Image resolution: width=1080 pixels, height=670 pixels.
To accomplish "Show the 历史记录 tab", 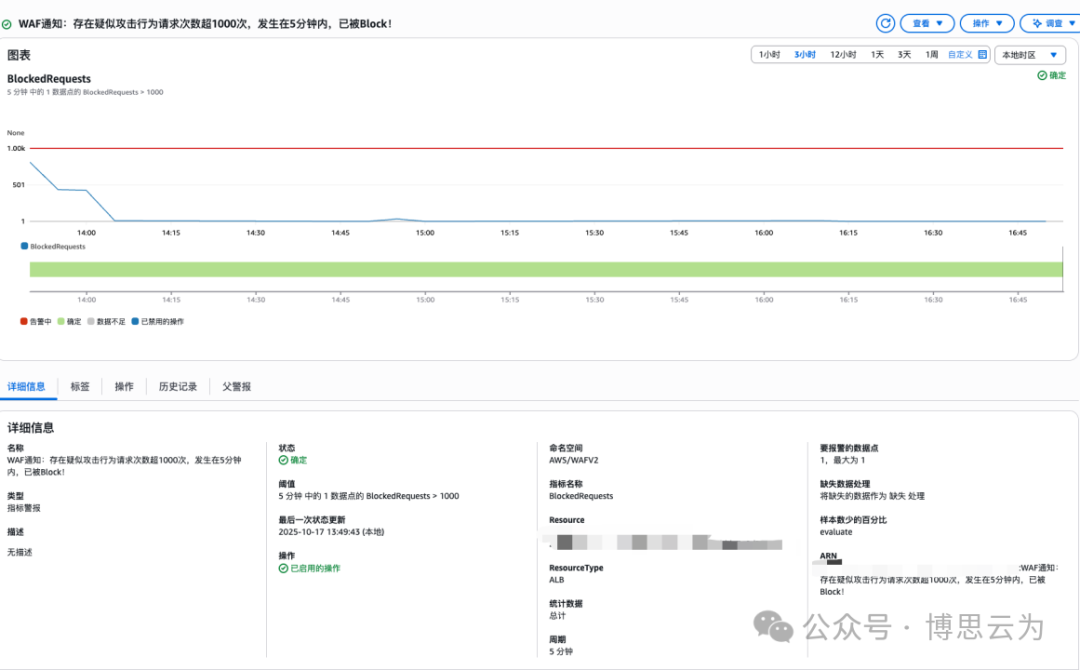I will [178, 386].
